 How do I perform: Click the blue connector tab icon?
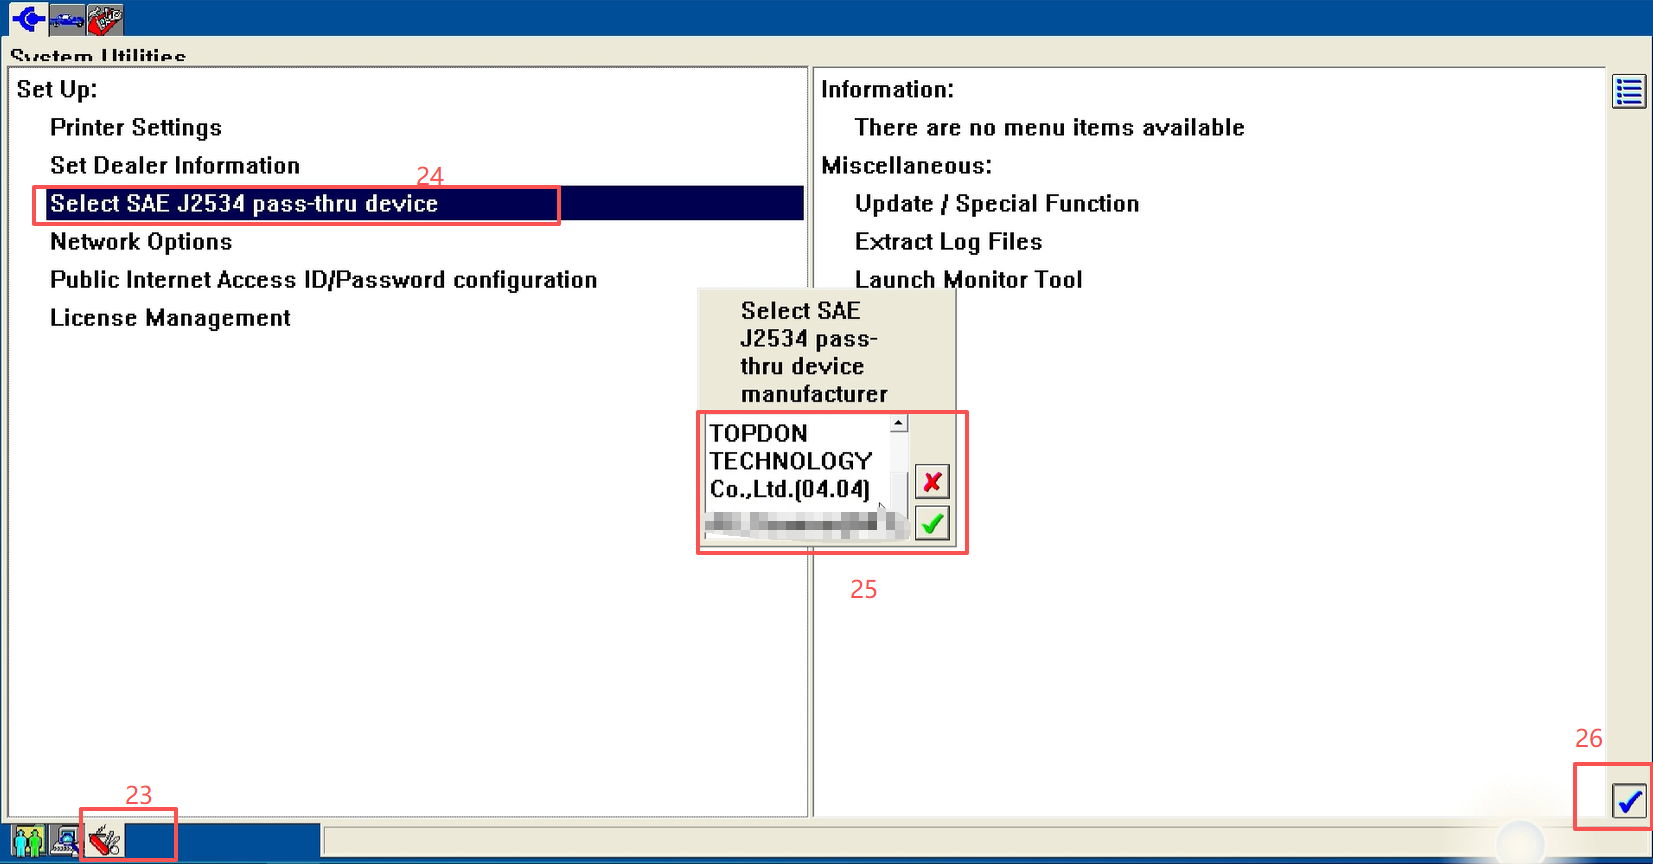click(28, 18)
